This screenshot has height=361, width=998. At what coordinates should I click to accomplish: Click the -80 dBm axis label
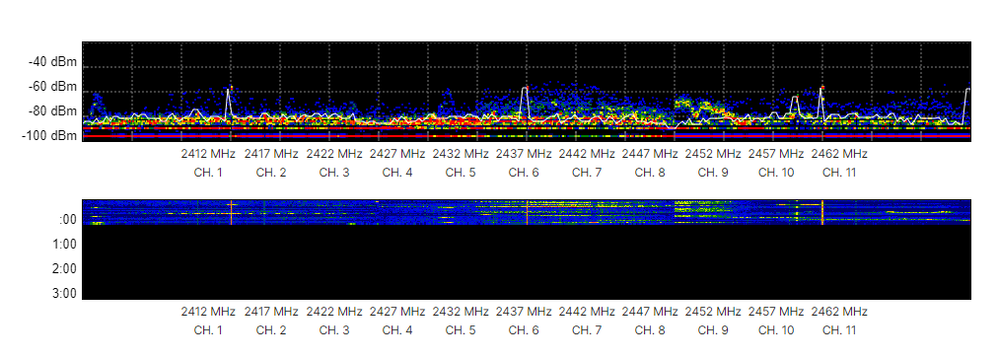coord(52,111)
